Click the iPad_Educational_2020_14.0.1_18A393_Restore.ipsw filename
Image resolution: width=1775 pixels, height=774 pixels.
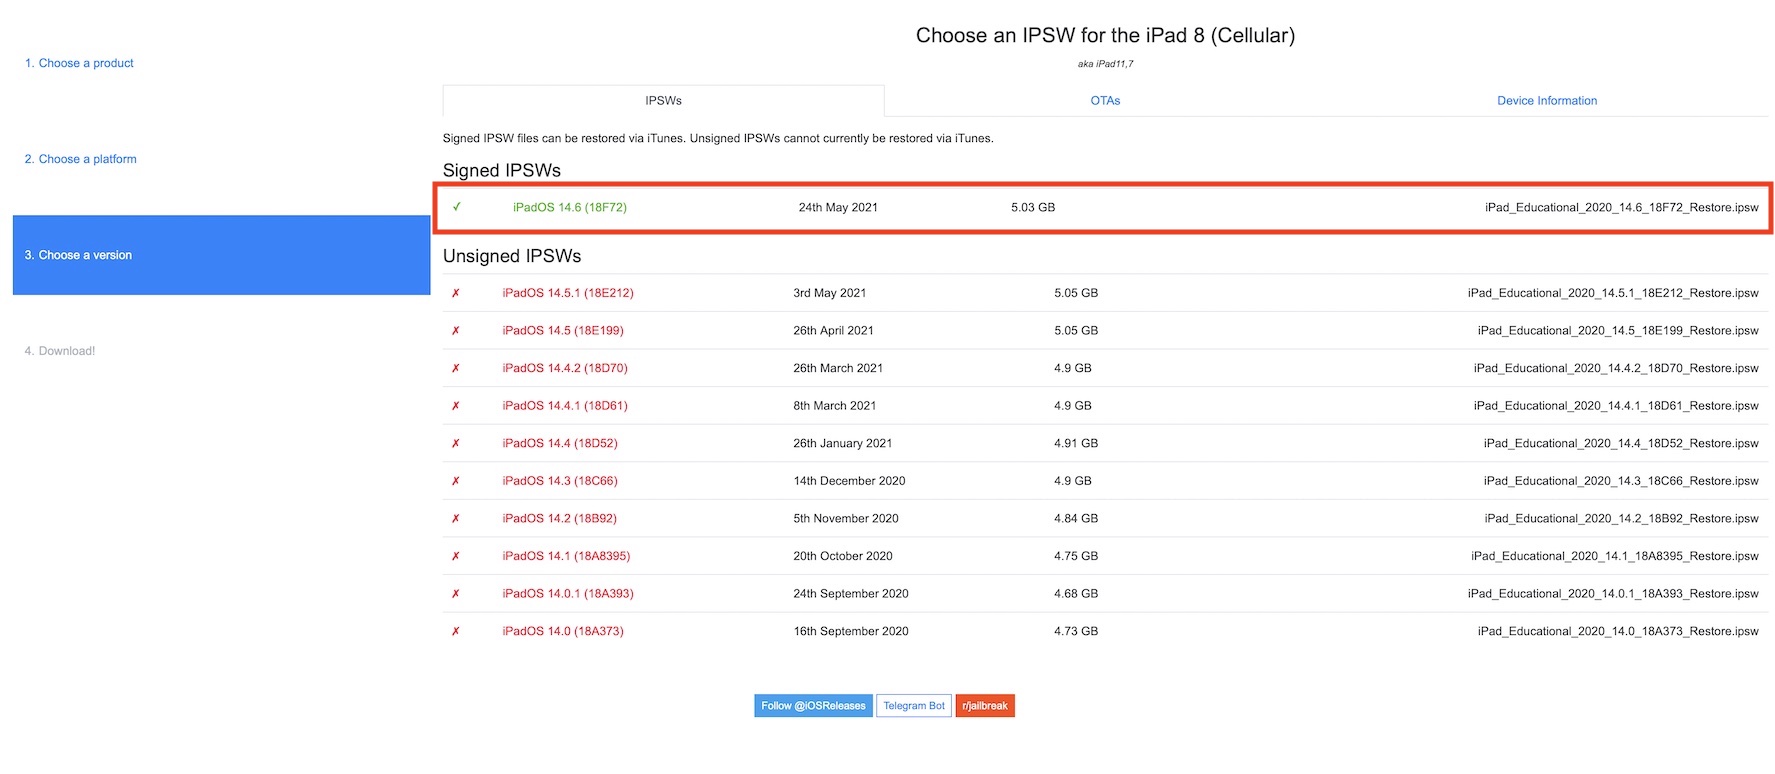coord(1612,594)
